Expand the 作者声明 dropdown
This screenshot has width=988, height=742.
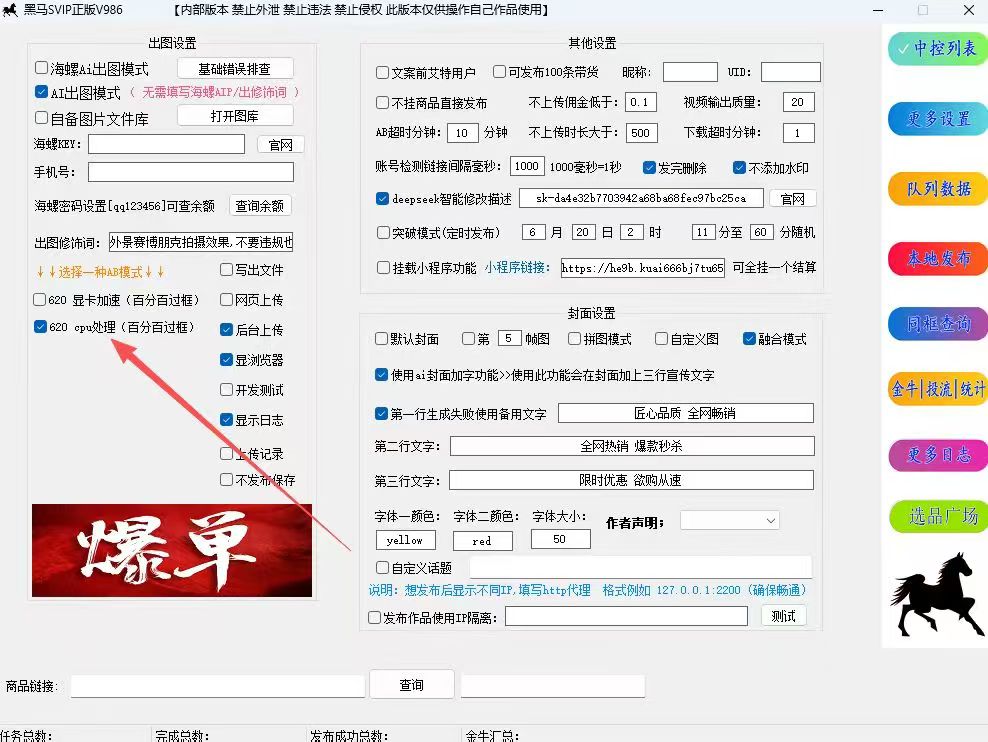click(730, 520)
